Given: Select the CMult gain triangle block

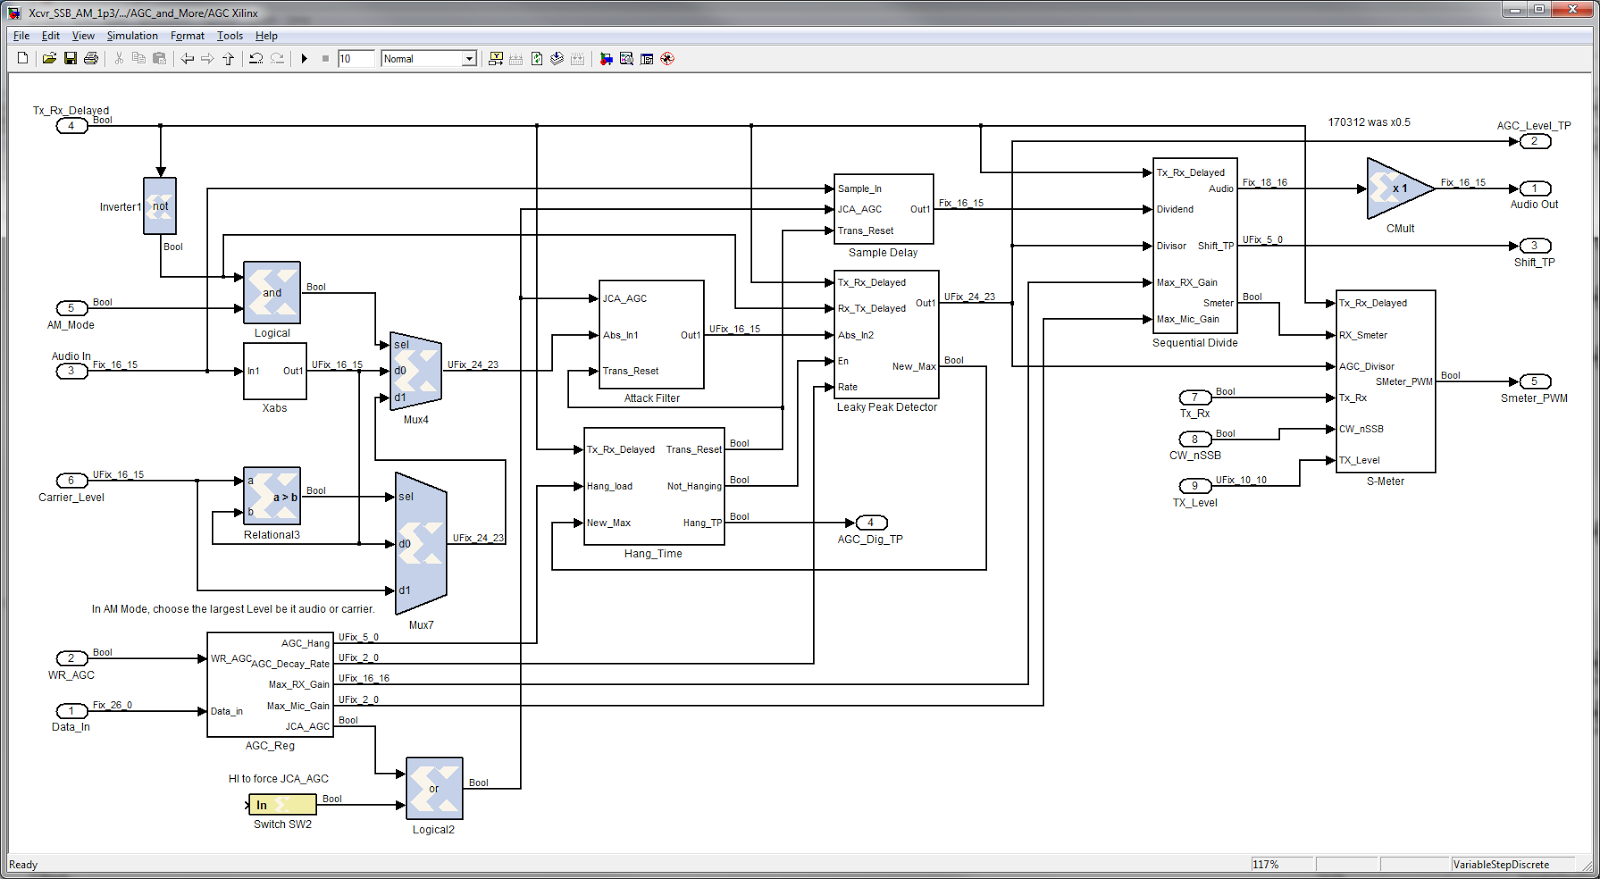Looking at the screenshot, I should point(1400,189).
